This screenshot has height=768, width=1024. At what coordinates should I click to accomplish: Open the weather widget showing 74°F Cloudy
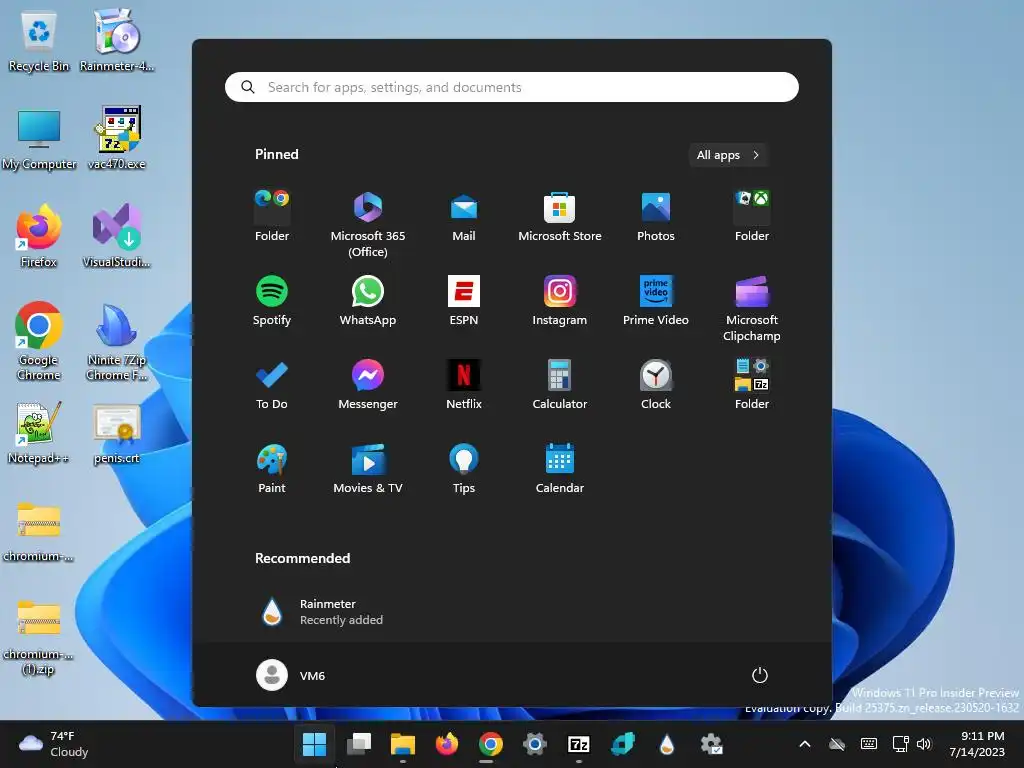point(54,744)
